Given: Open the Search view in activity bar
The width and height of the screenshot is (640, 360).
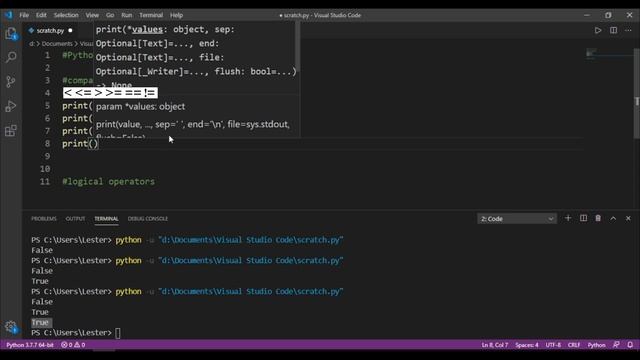Looking at the screenshot, I should point(11,57).
